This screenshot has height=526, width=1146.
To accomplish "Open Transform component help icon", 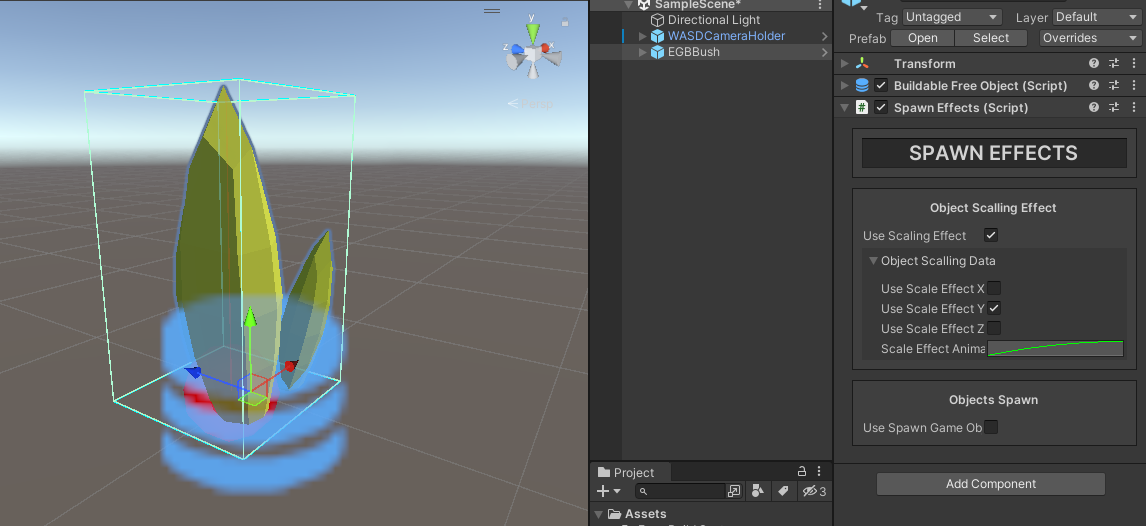I will pos(1093,64).
